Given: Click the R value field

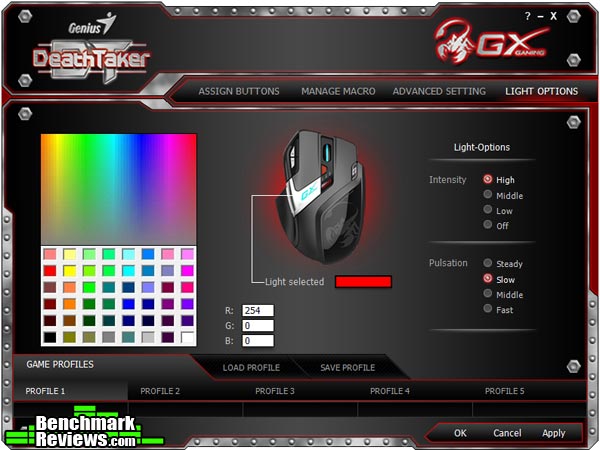Looking at the screenshot, I should [x=258, y=310].
